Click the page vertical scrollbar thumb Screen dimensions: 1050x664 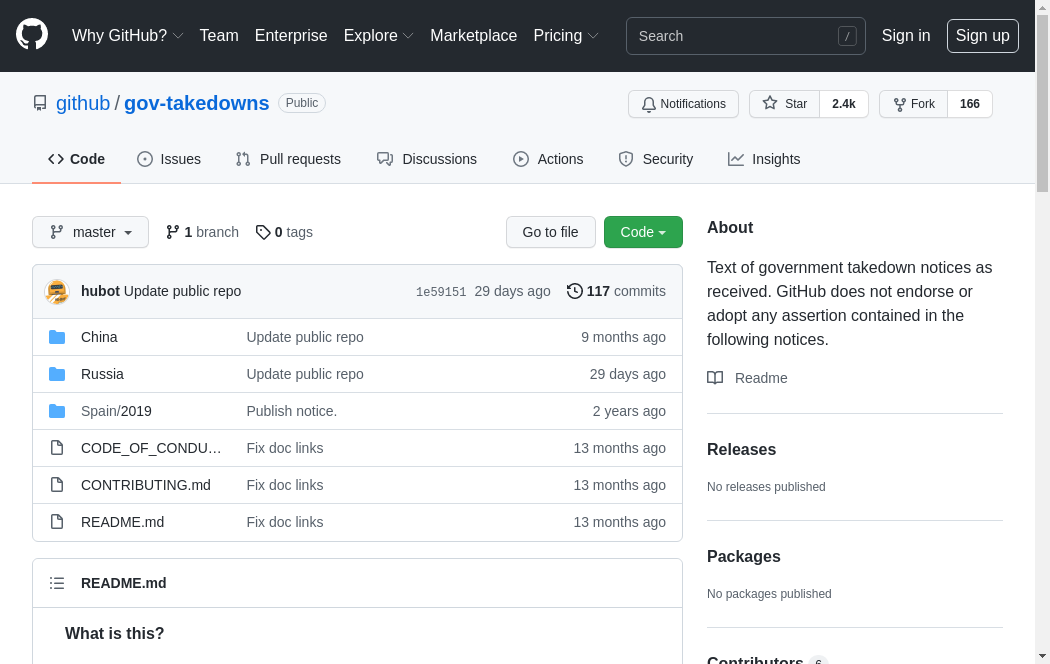[1043, 104]
